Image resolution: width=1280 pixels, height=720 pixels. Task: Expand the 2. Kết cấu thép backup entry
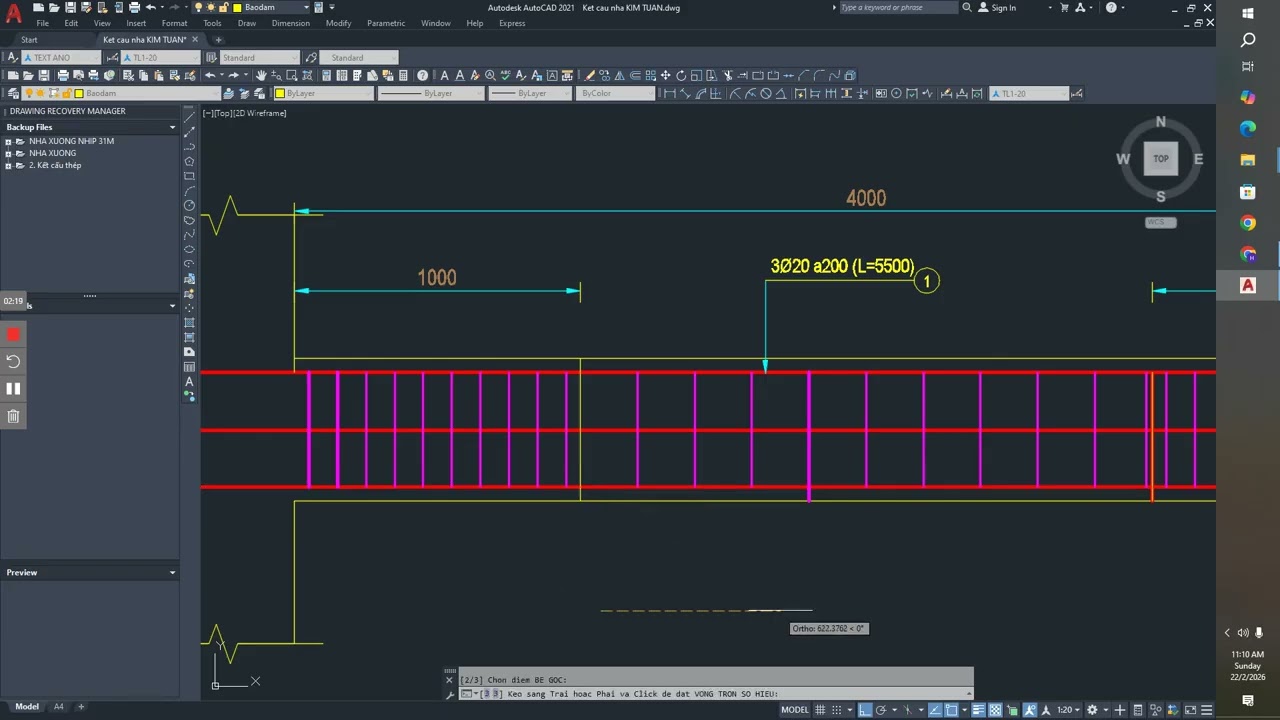(x=8, y=165)
